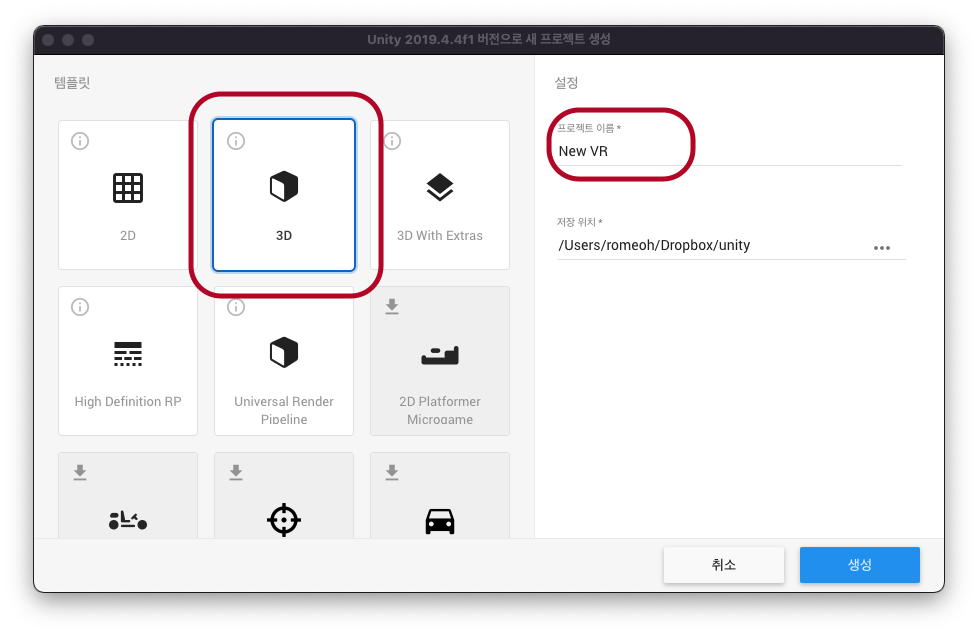Open info icon on 3D With Extras
The width and height of the screenshot is (978, 634).
pyautogui.click(x=392, y=141)
